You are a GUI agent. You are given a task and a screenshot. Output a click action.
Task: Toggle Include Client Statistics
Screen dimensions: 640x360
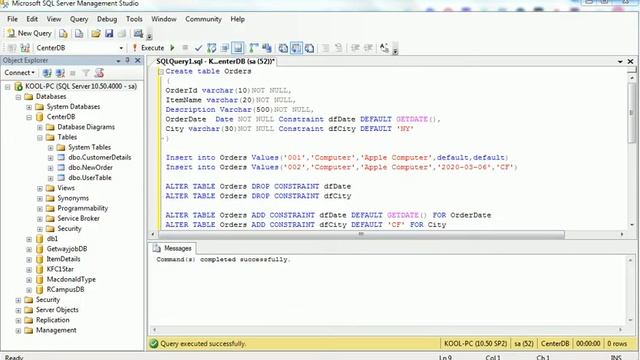(x=267, y=48)
